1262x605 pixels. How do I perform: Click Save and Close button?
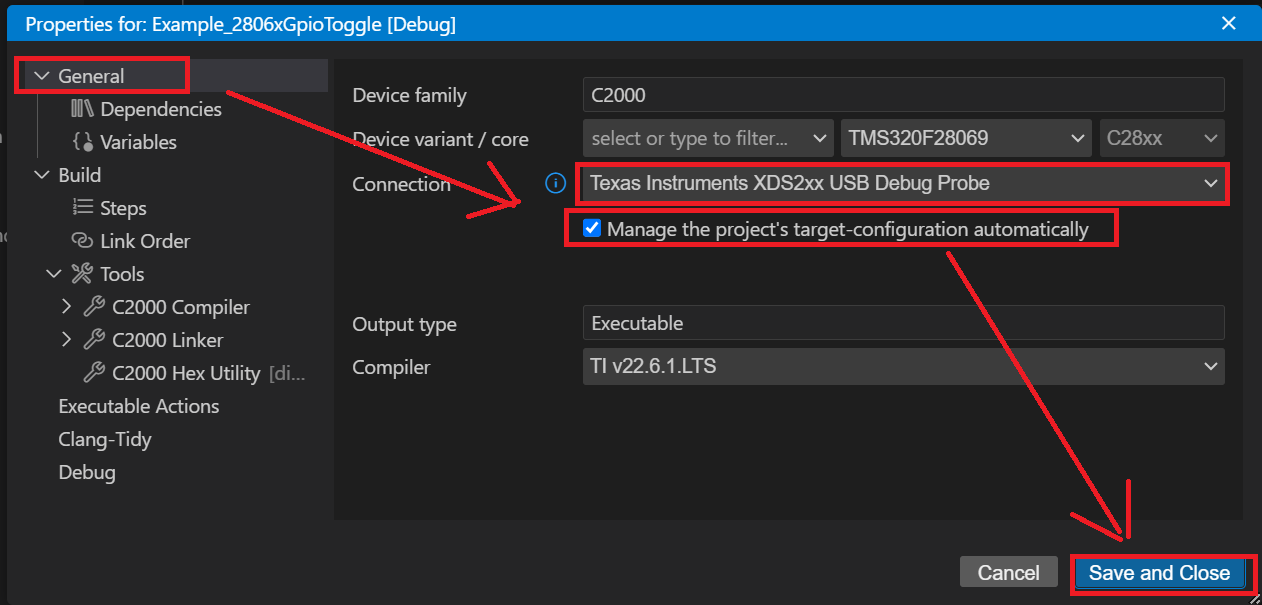tap(1160, 572)
